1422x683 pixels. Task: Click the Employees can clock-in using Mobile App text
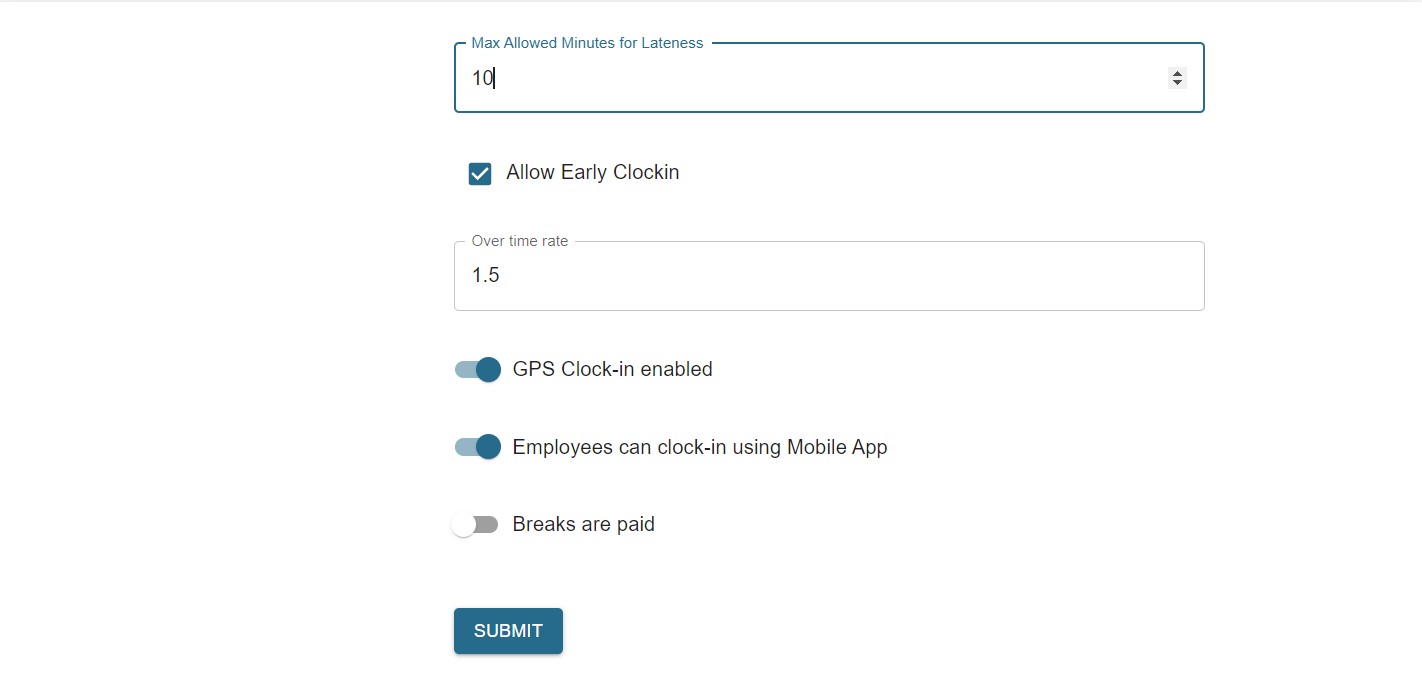click(x=699, y=447)
